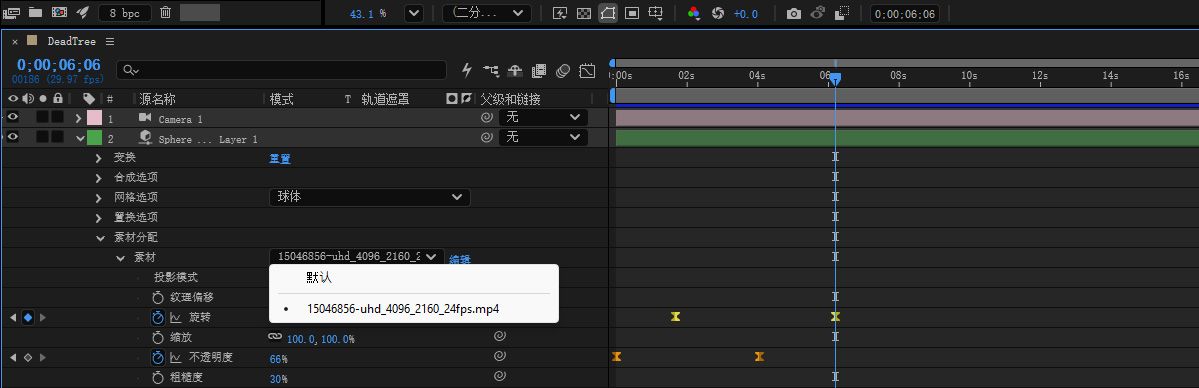Toggle the transparency grid icon
1199x388 pixels.
pyautogui.click(x=583, y=13)
